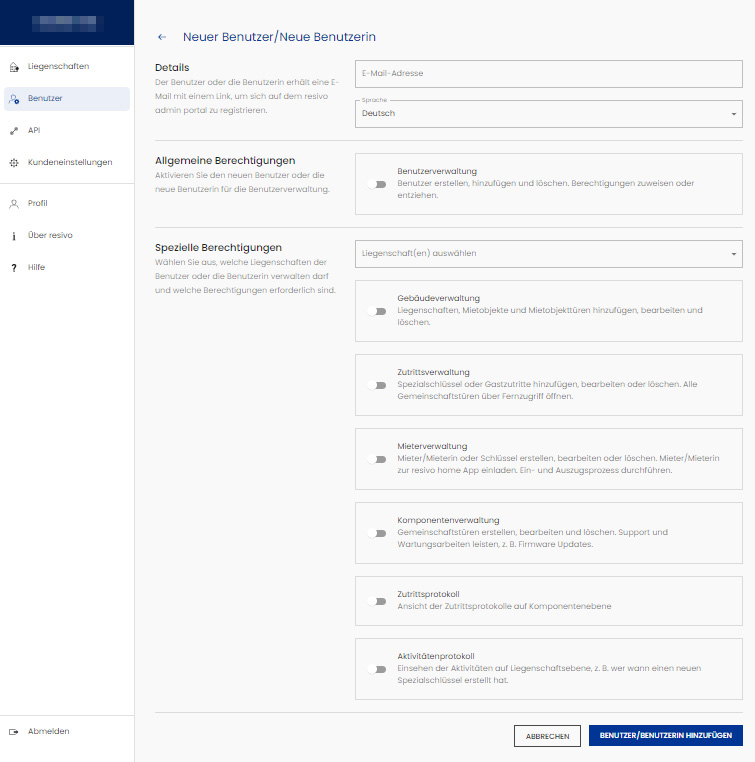Click the Abmelden logout icon
The height and width of the screenshot is (762, 755).
[x=14, y=731]
